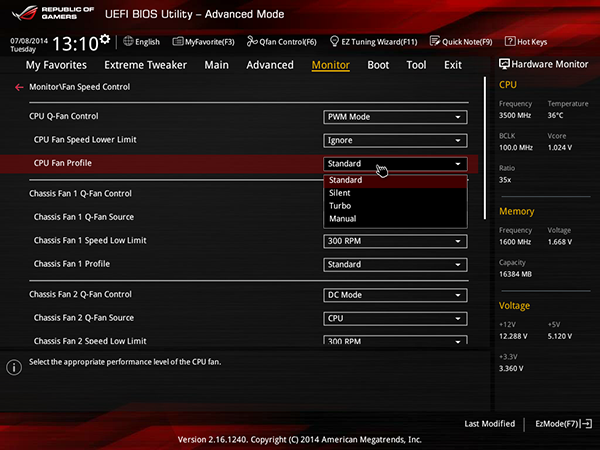Open Chassis Fan 2 Q-Fan Source dropdown

[x=395, y=318]
